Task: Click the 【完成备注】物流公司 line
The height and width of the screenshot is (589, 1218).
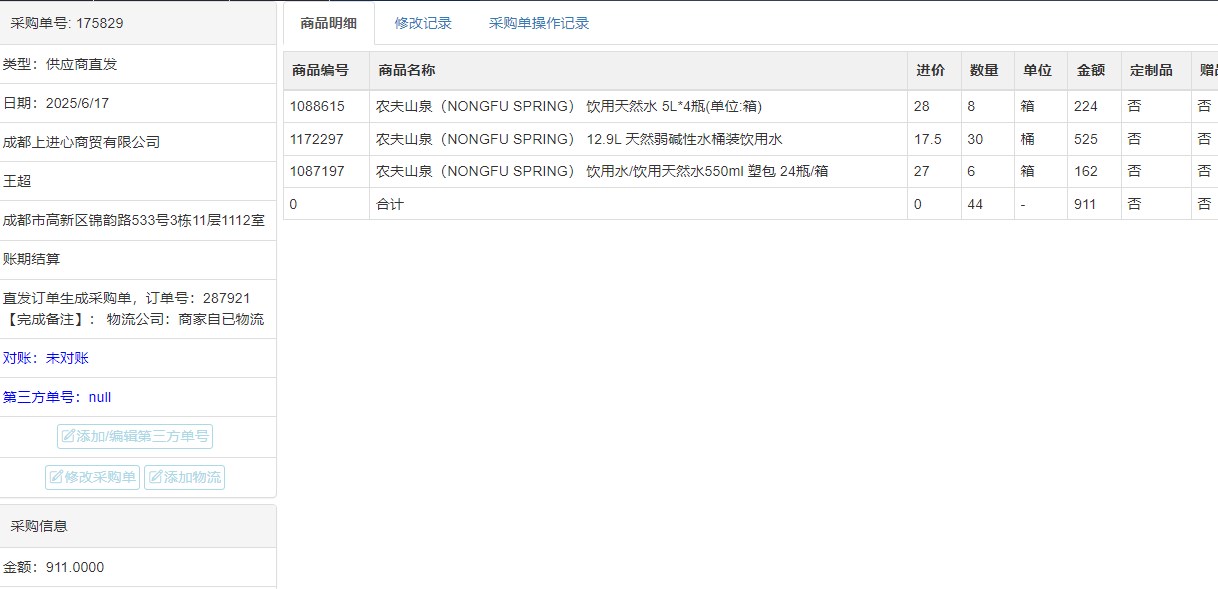Action: [134, 319]
